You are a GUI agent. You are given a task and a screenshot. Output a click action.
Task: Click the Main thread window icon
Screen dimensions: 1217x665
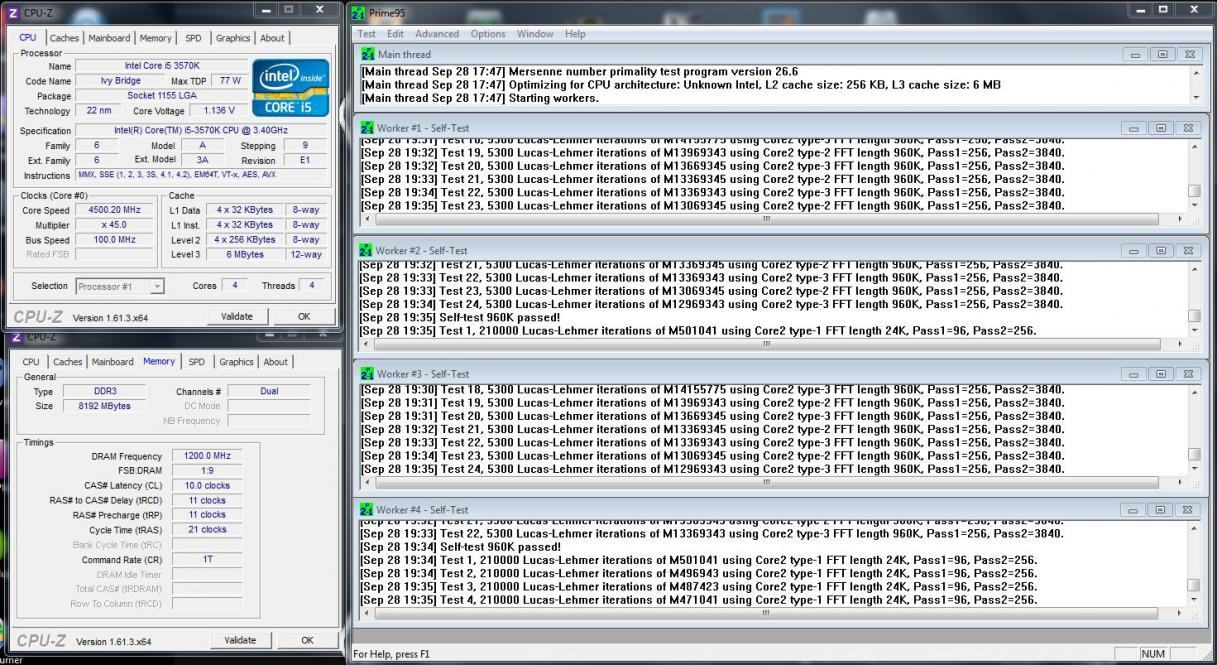(x=367, y=54)
